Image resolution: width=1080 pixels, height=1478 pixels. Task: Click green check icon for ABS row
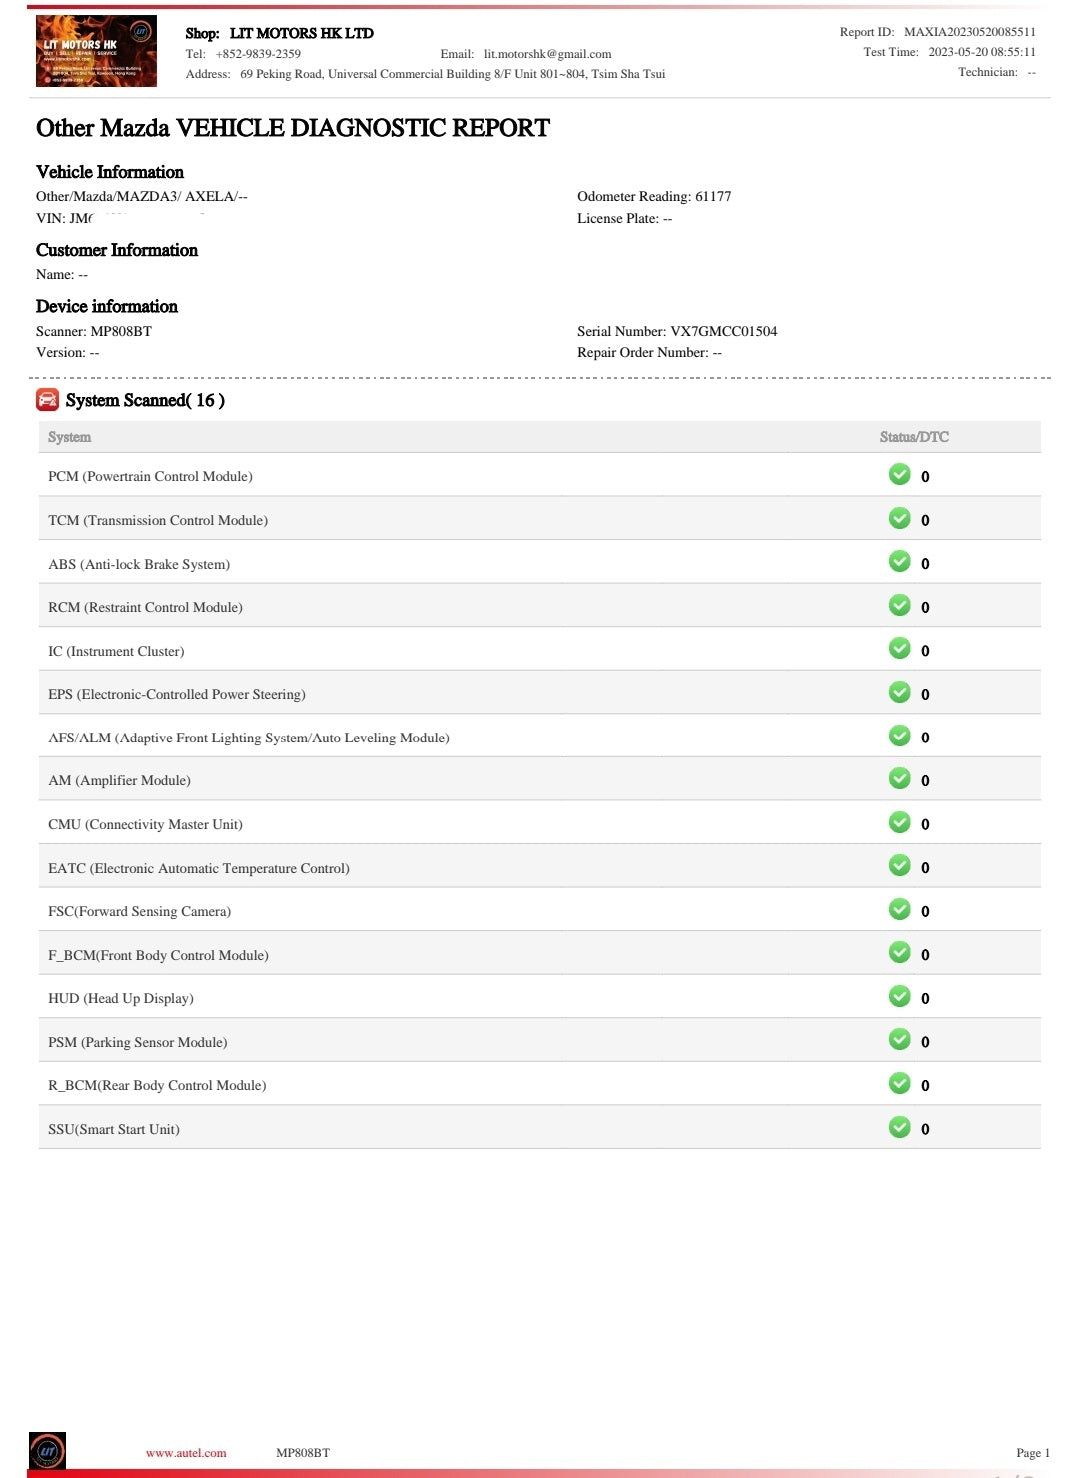click(x=899, y=562)
